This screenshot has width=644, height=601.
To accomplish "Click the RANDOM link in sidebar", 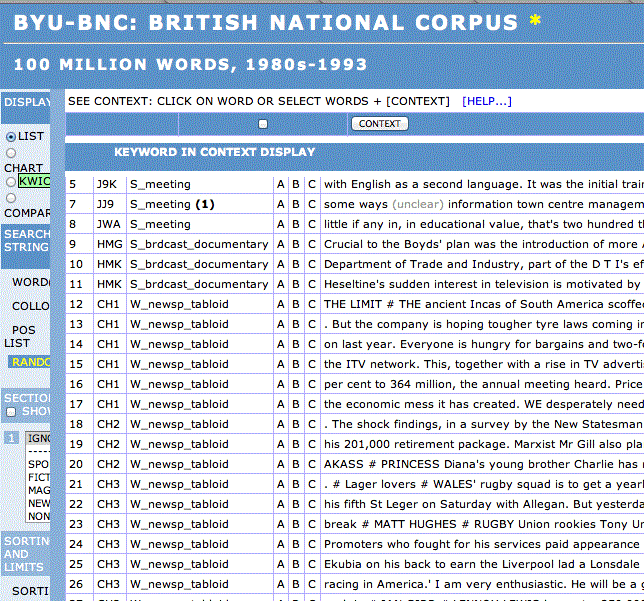I will tap(30, 362).
